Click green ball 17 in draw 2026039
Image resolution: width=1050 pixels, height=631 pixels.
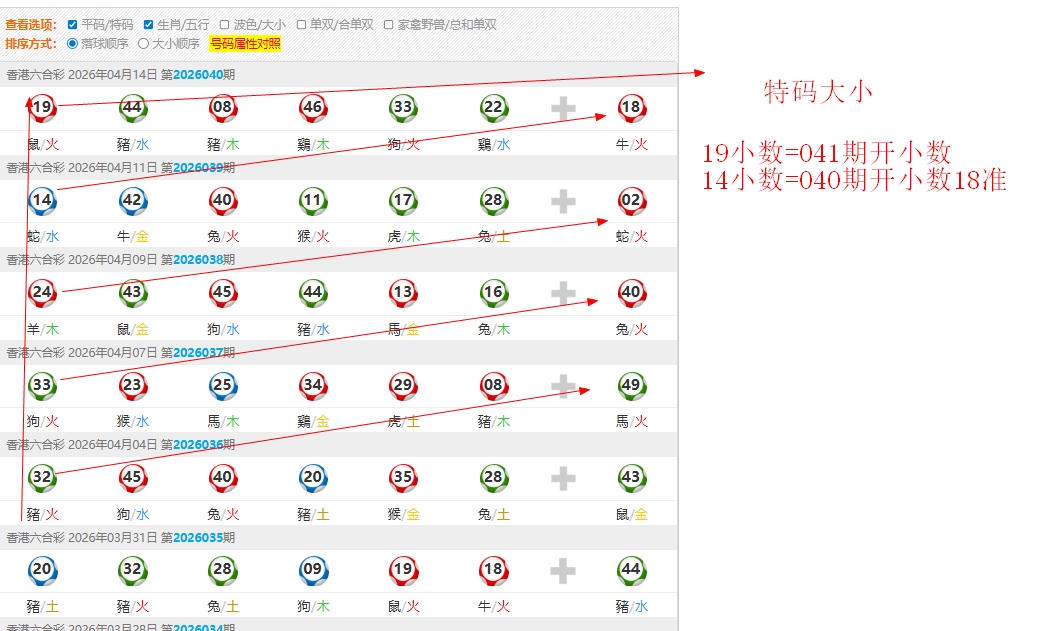402,200
